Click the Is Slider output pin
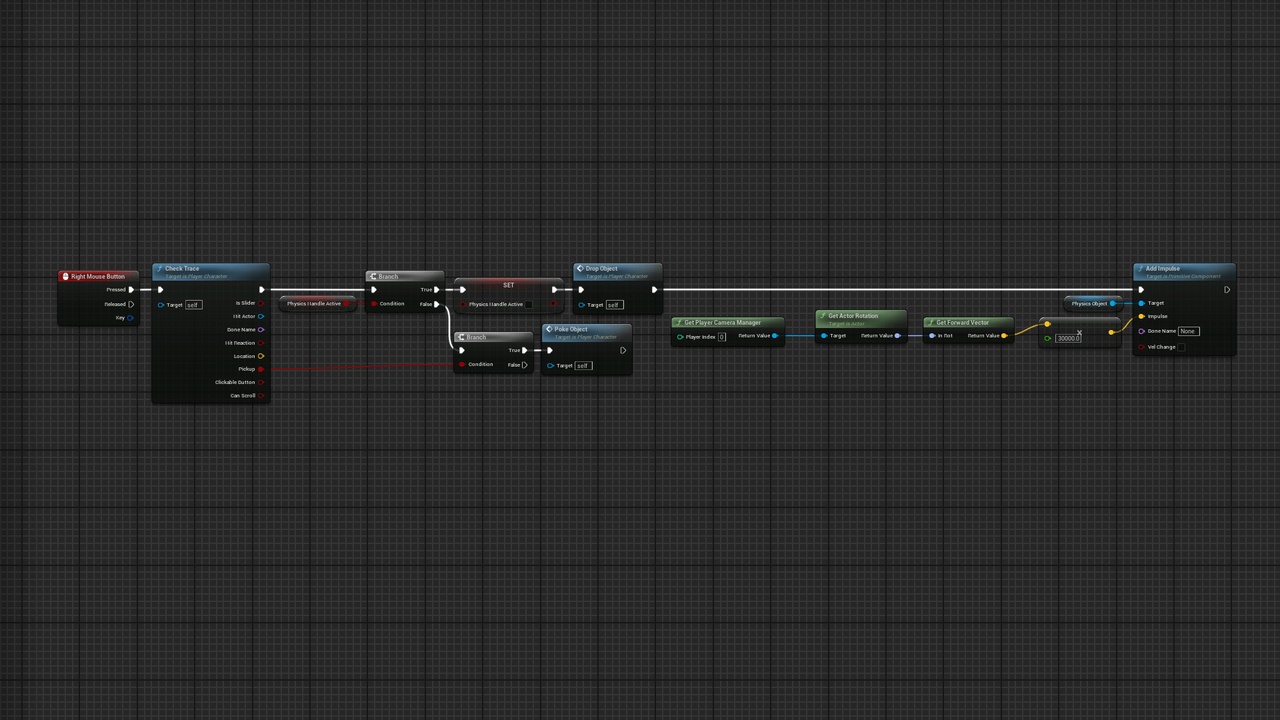 click(x=261, y=303)
